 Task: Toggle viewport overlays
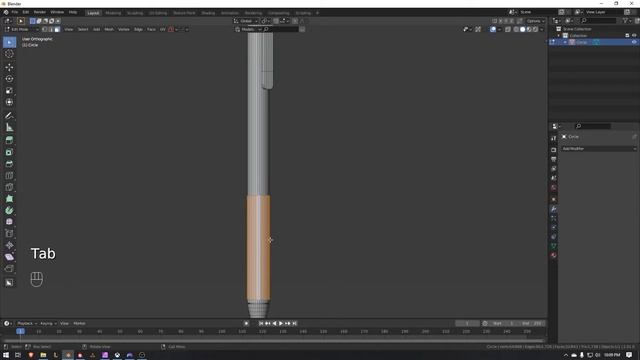click(x=493, y=29)
